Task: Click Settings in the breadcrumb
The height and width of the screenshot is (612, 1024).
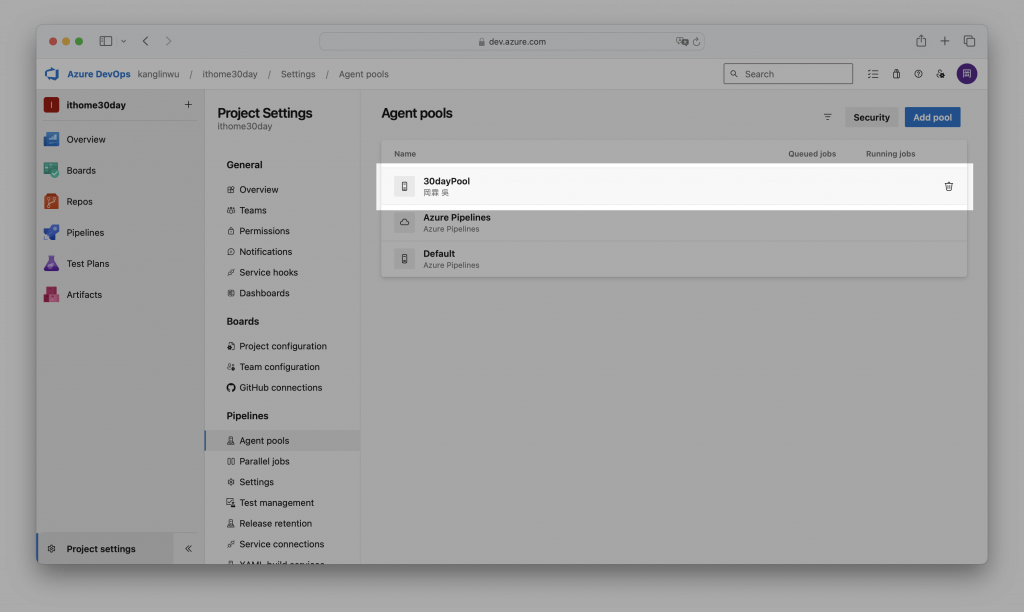Action: point(298,74)
